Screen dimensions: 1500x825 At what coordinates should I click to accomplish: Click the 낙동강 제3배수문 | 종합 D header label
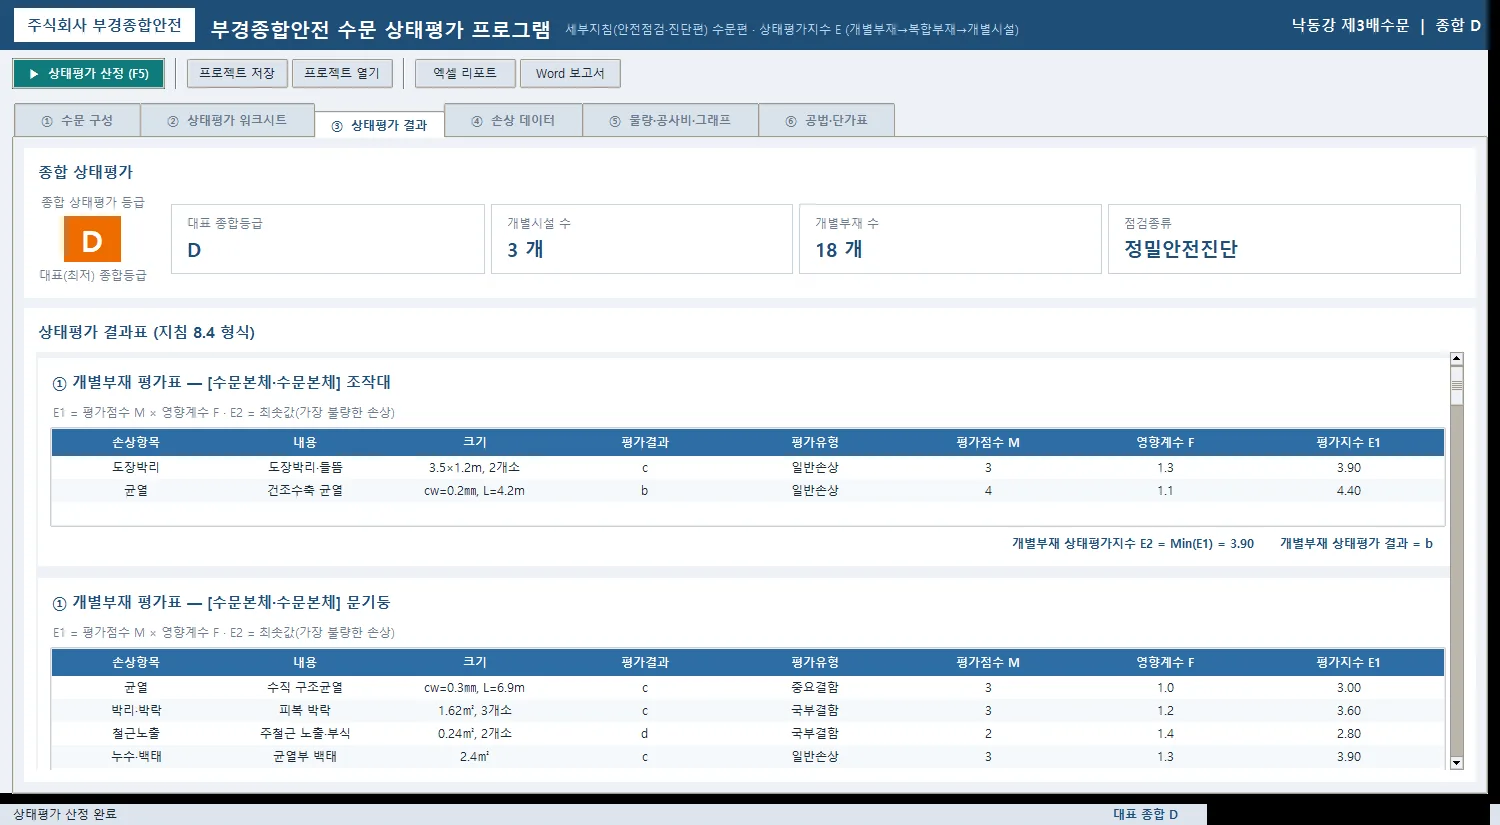[1386, 25]
